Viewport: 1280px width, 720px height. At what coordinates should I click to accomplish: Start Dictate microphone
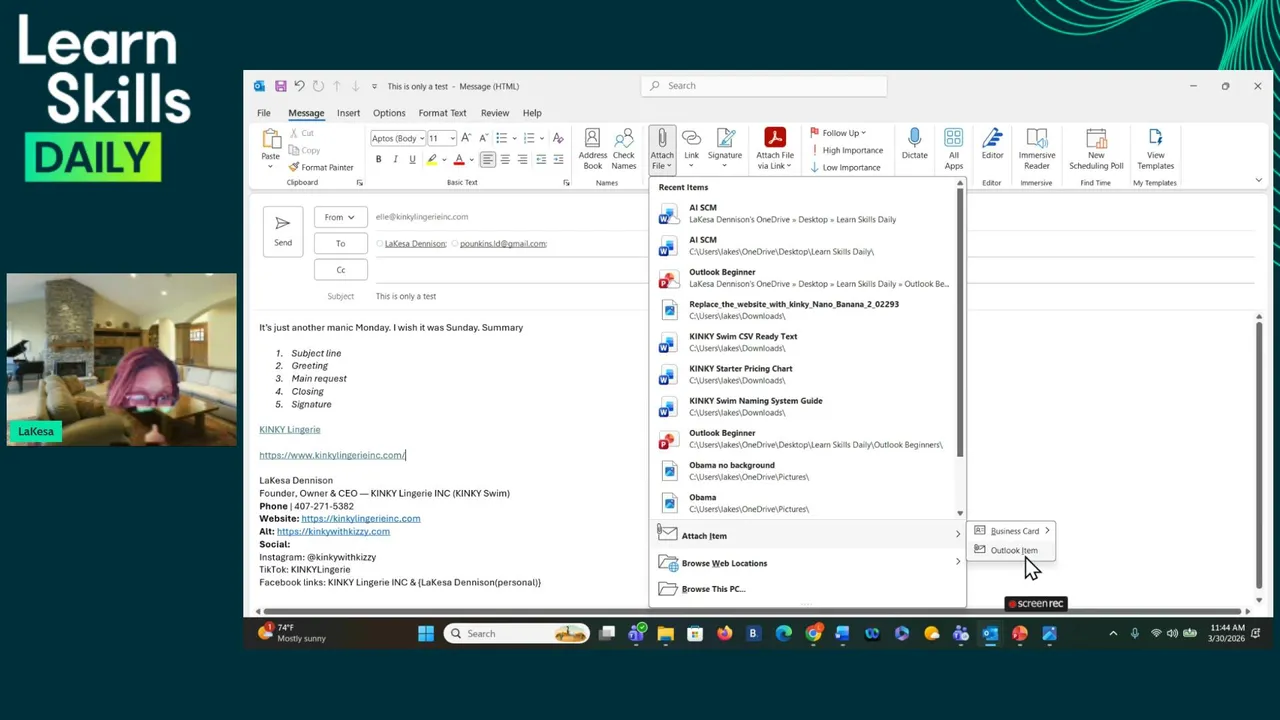point(914,145)
